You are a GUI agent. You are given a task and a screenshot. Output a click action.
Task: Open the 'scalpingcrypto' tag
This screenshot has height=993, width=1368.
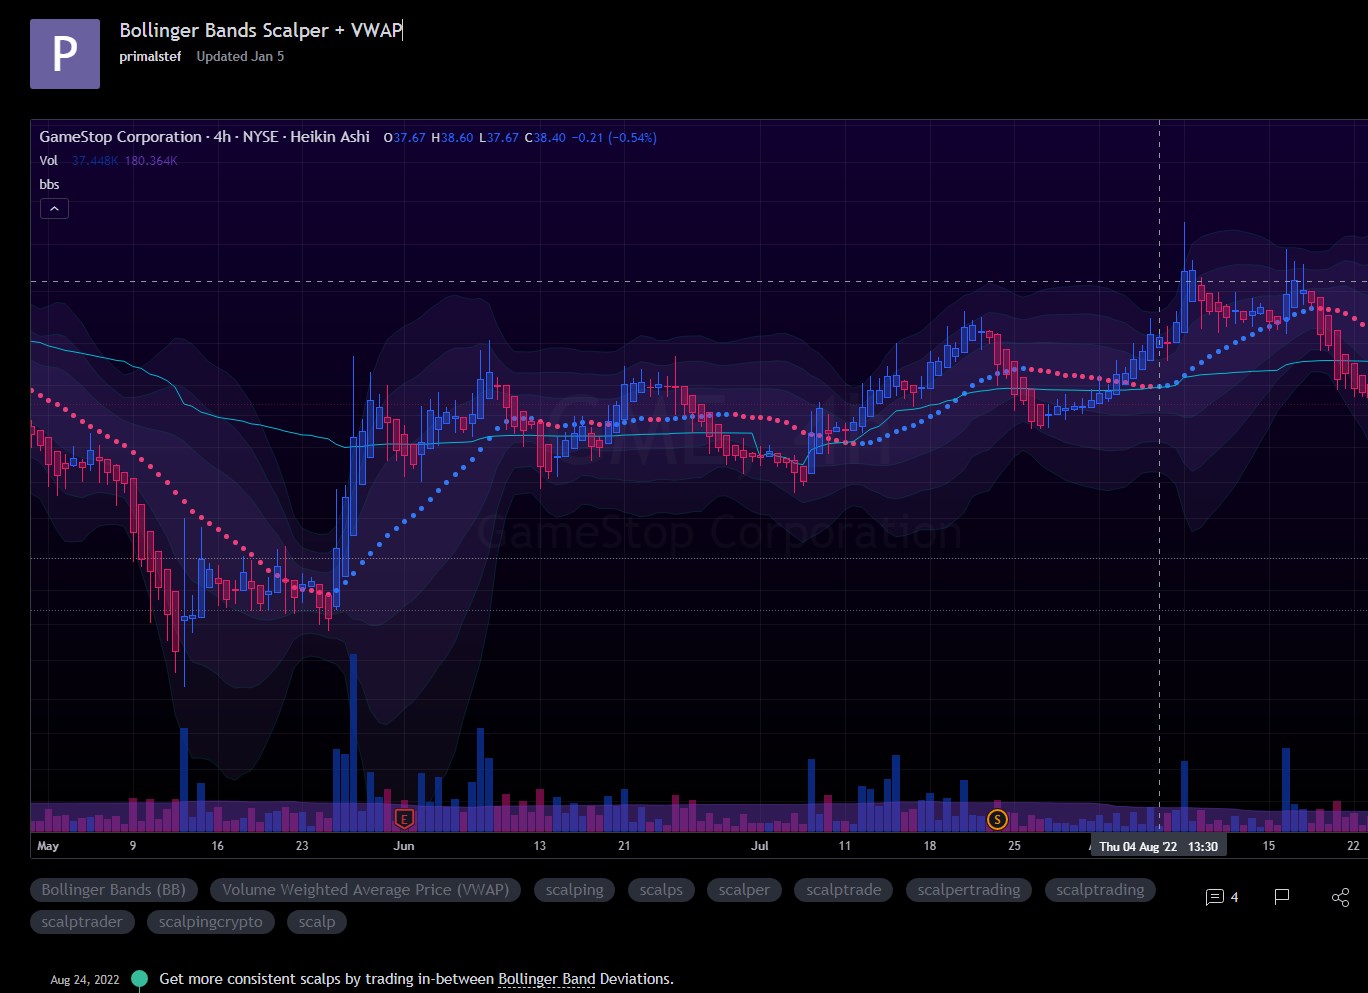point(211,922)
